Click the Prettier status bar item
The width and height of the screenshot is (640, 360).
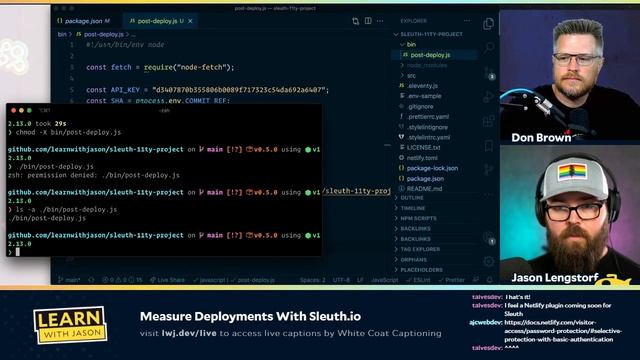[451, 280]
